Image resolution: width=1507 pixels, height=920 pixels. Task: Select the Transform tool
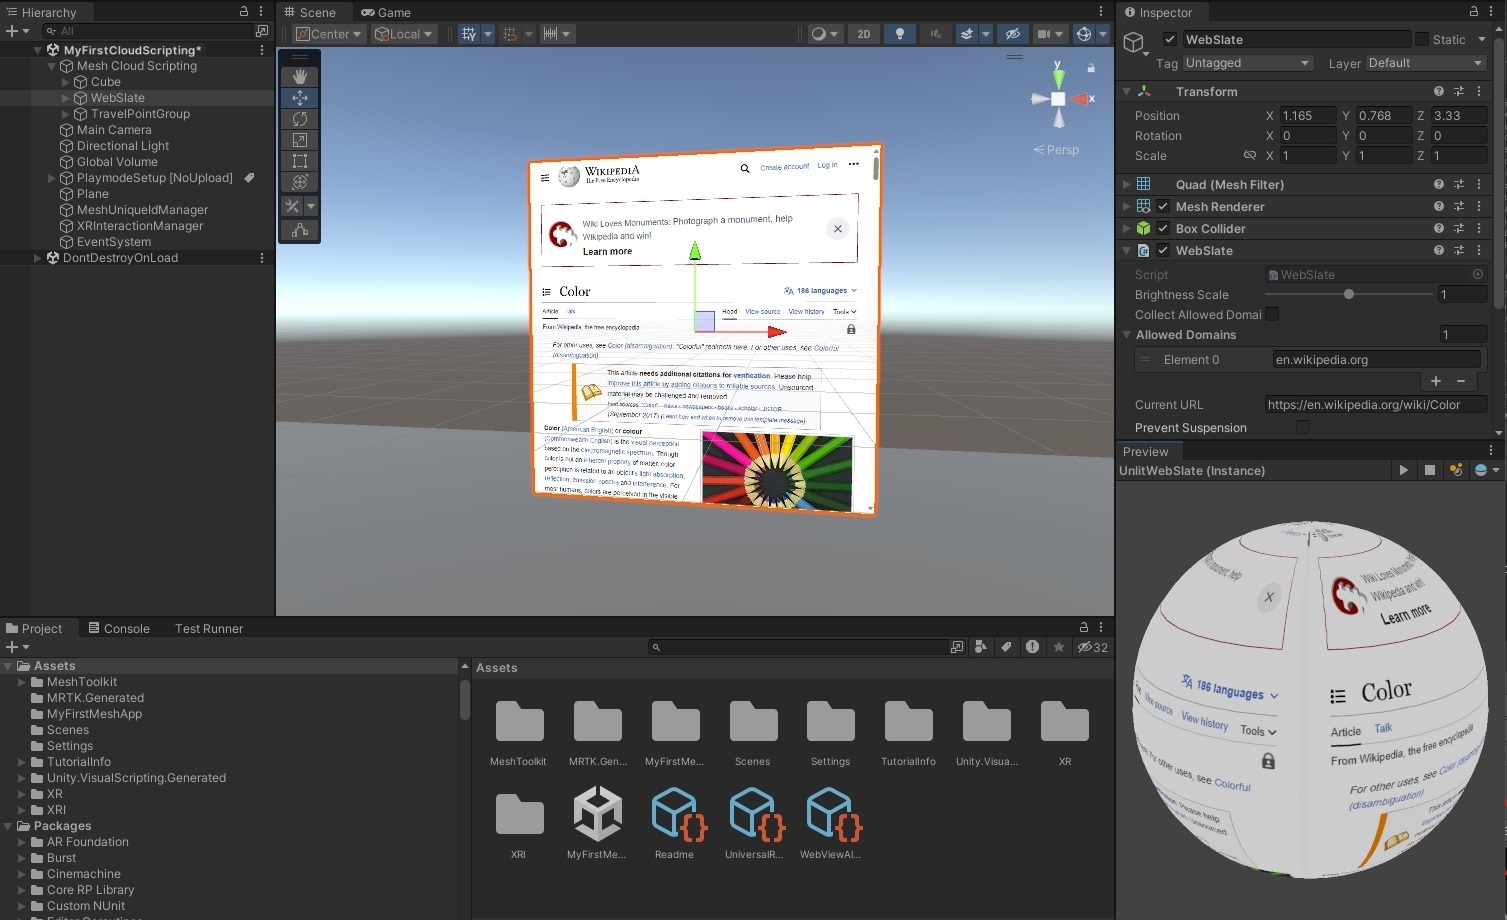[300, 182]
